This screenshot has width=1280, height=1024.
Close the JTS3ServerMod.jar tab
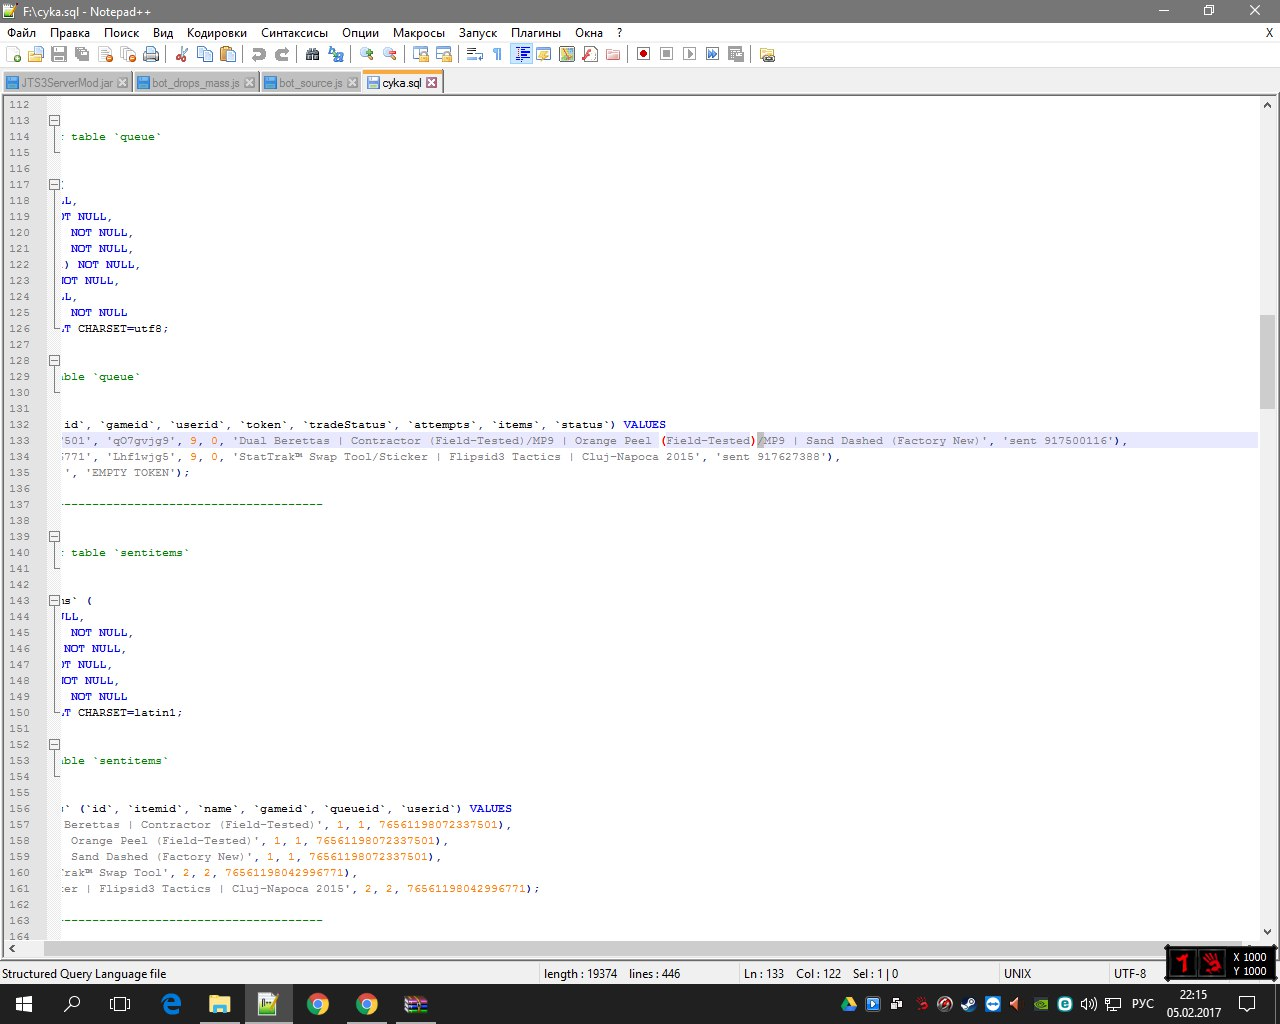click(123, 83)
